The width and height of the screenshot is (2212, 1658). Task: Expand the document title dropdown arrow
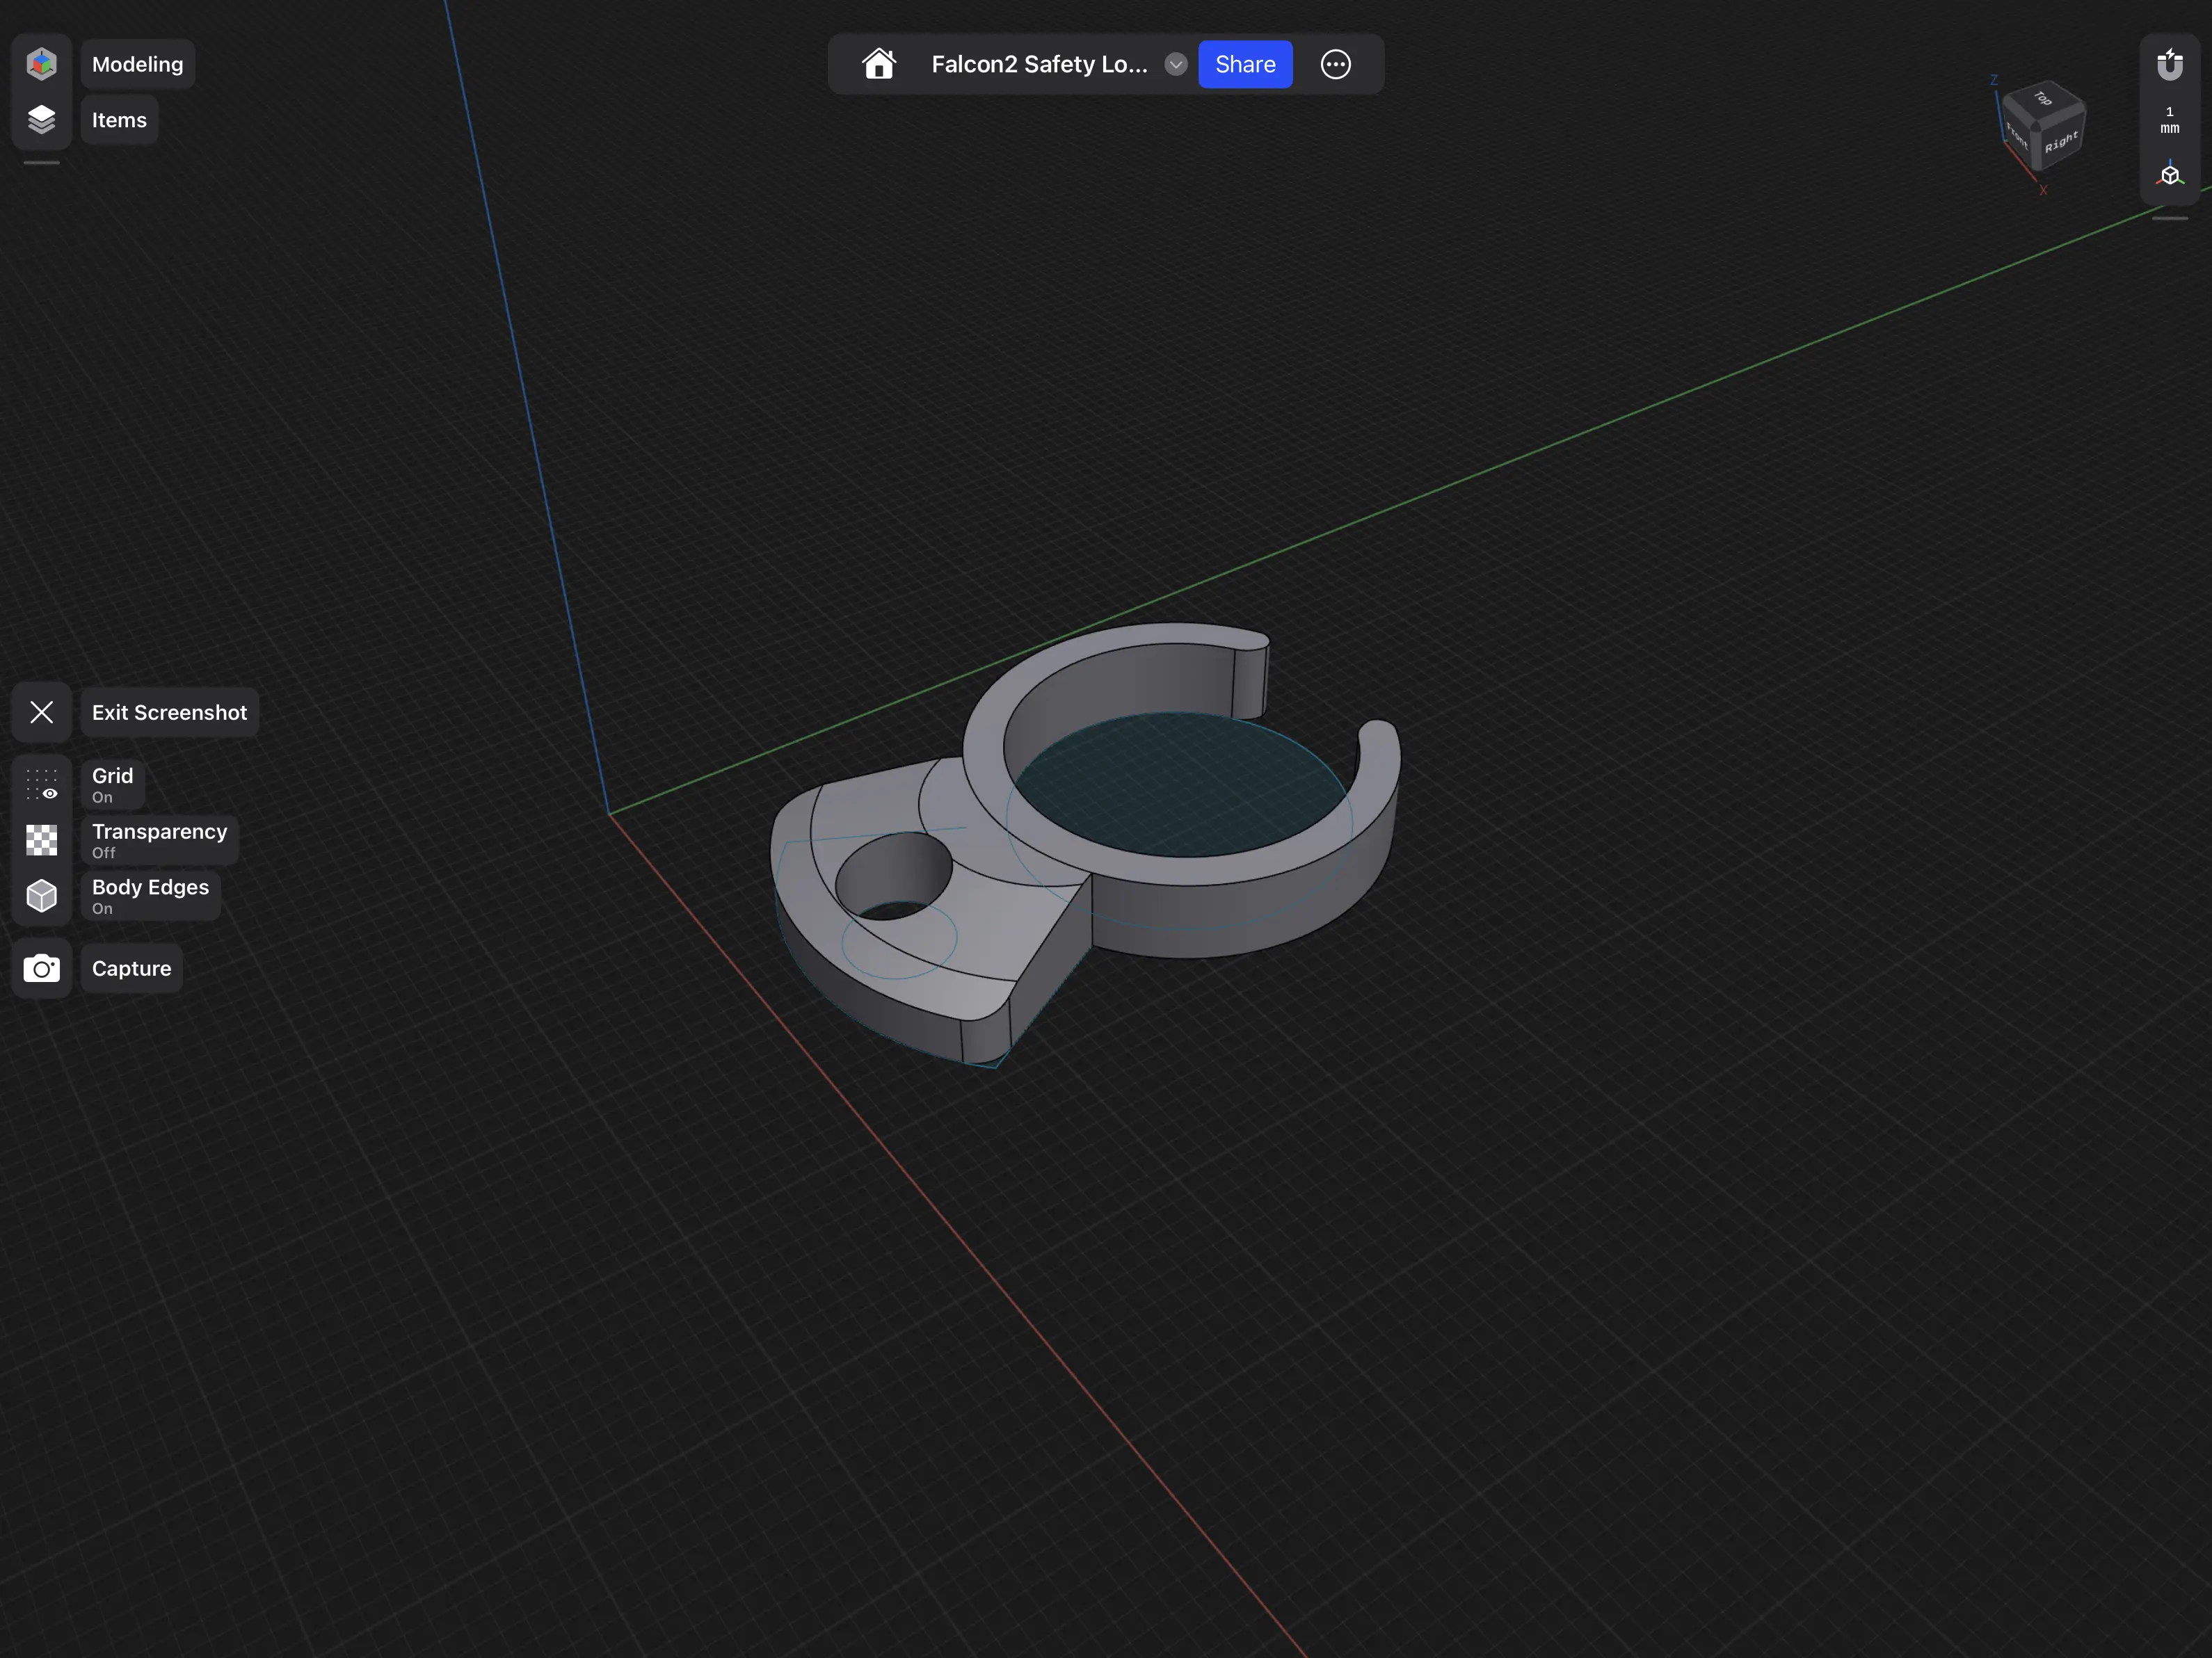tap(1175, 64)
